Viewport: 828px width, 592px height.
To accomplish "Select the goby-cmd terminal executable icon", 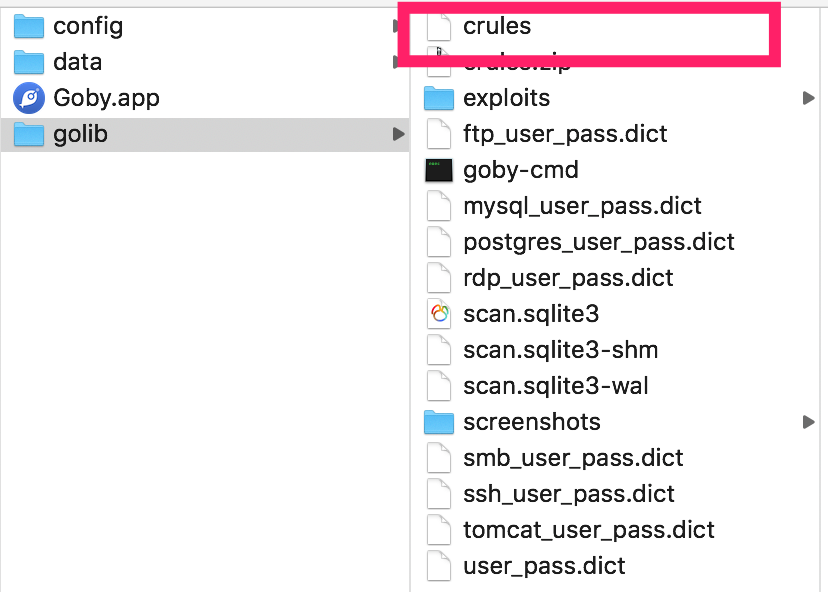I will [x=439, y=171].
